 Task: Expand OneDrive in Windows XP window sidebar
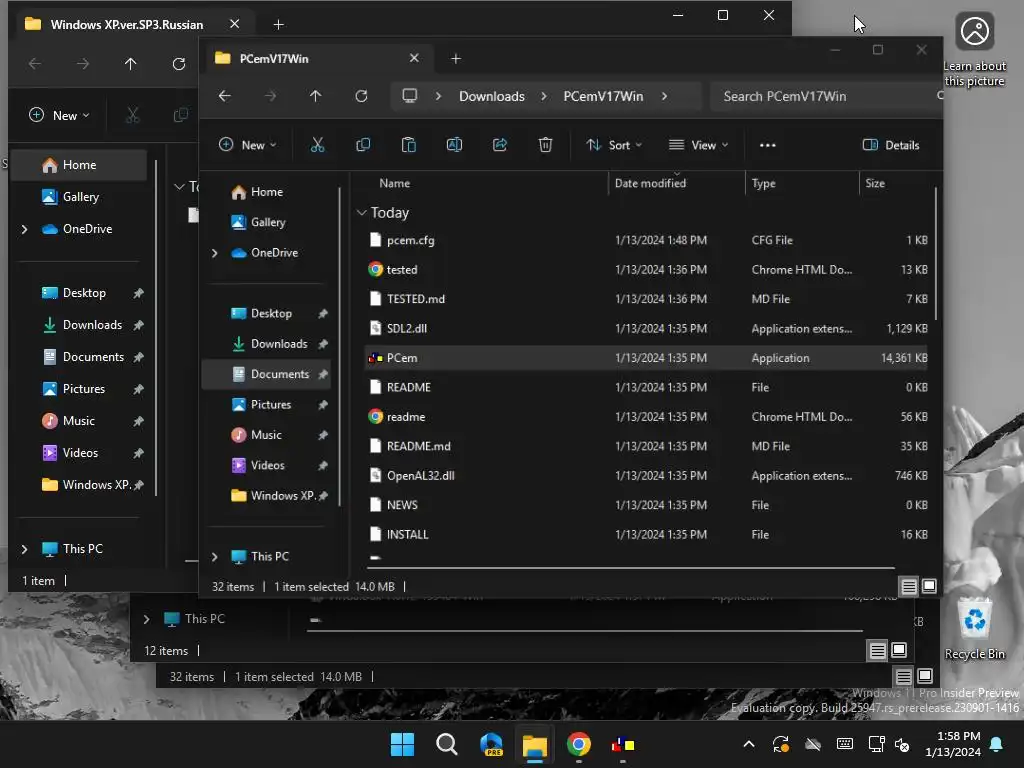(24, 229)
